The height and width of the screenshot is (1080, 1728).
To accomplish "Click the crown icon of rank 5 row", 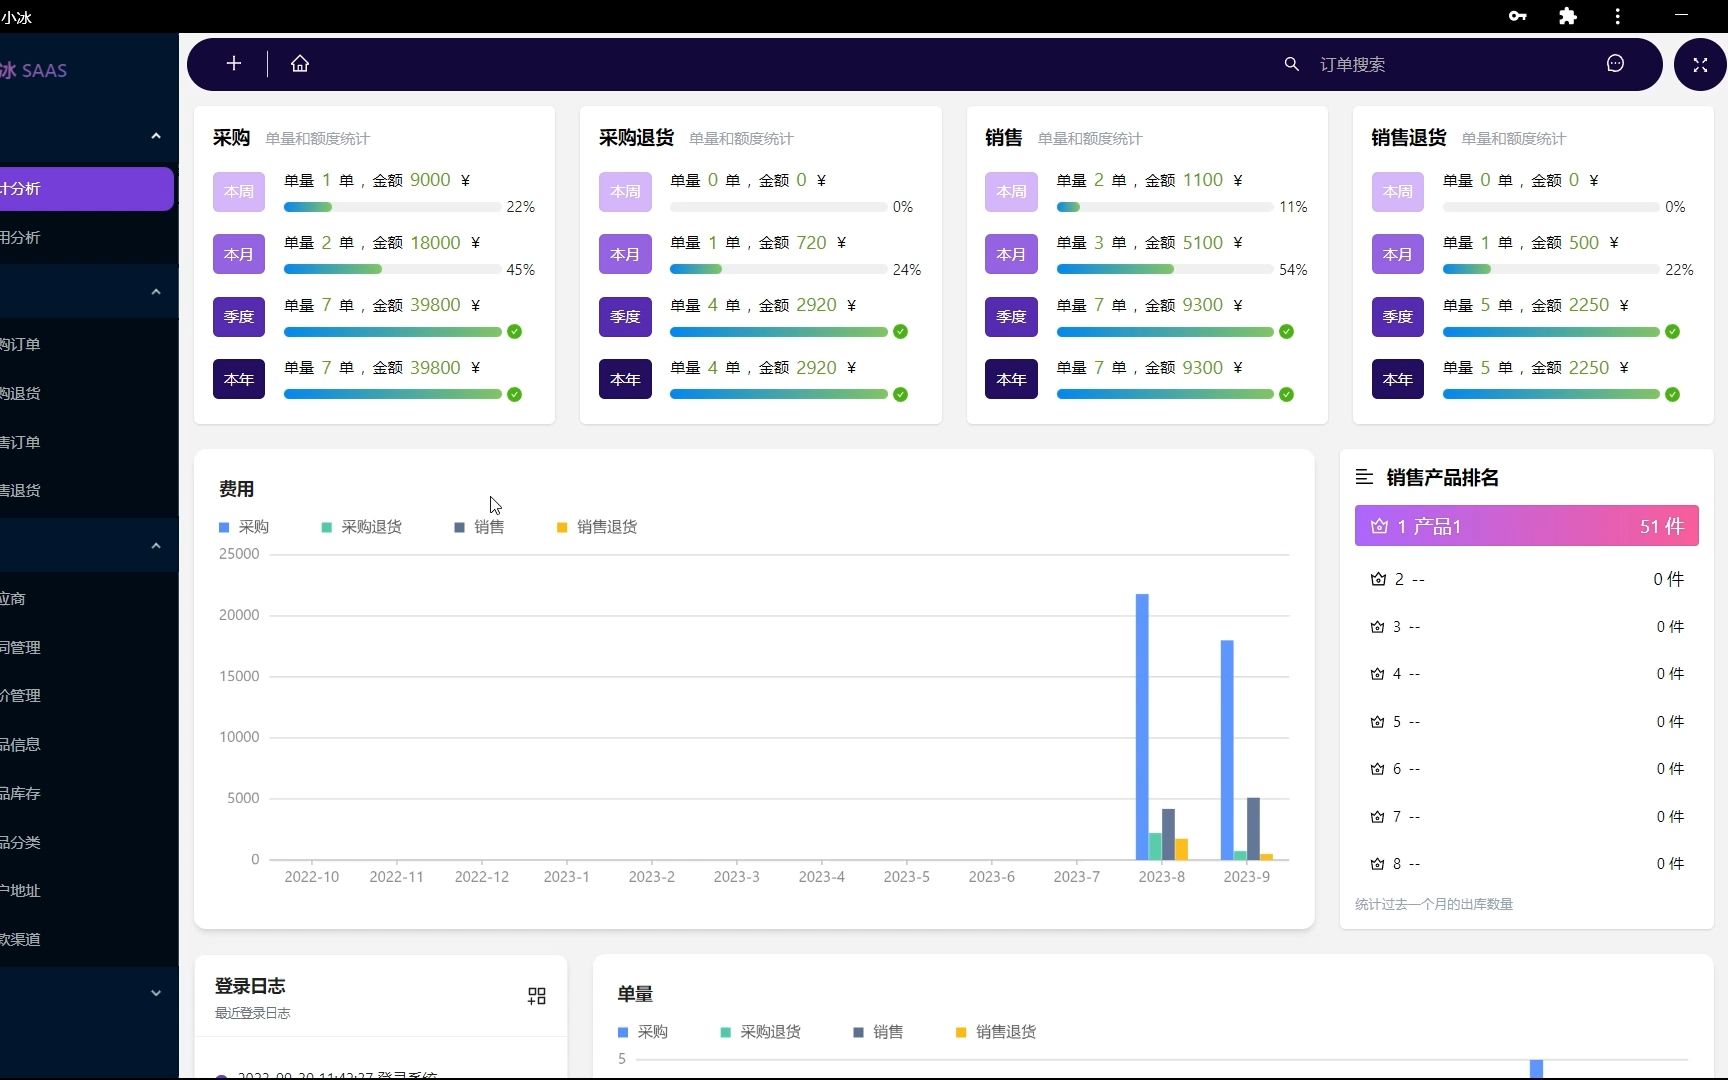I will (1377, 722).
